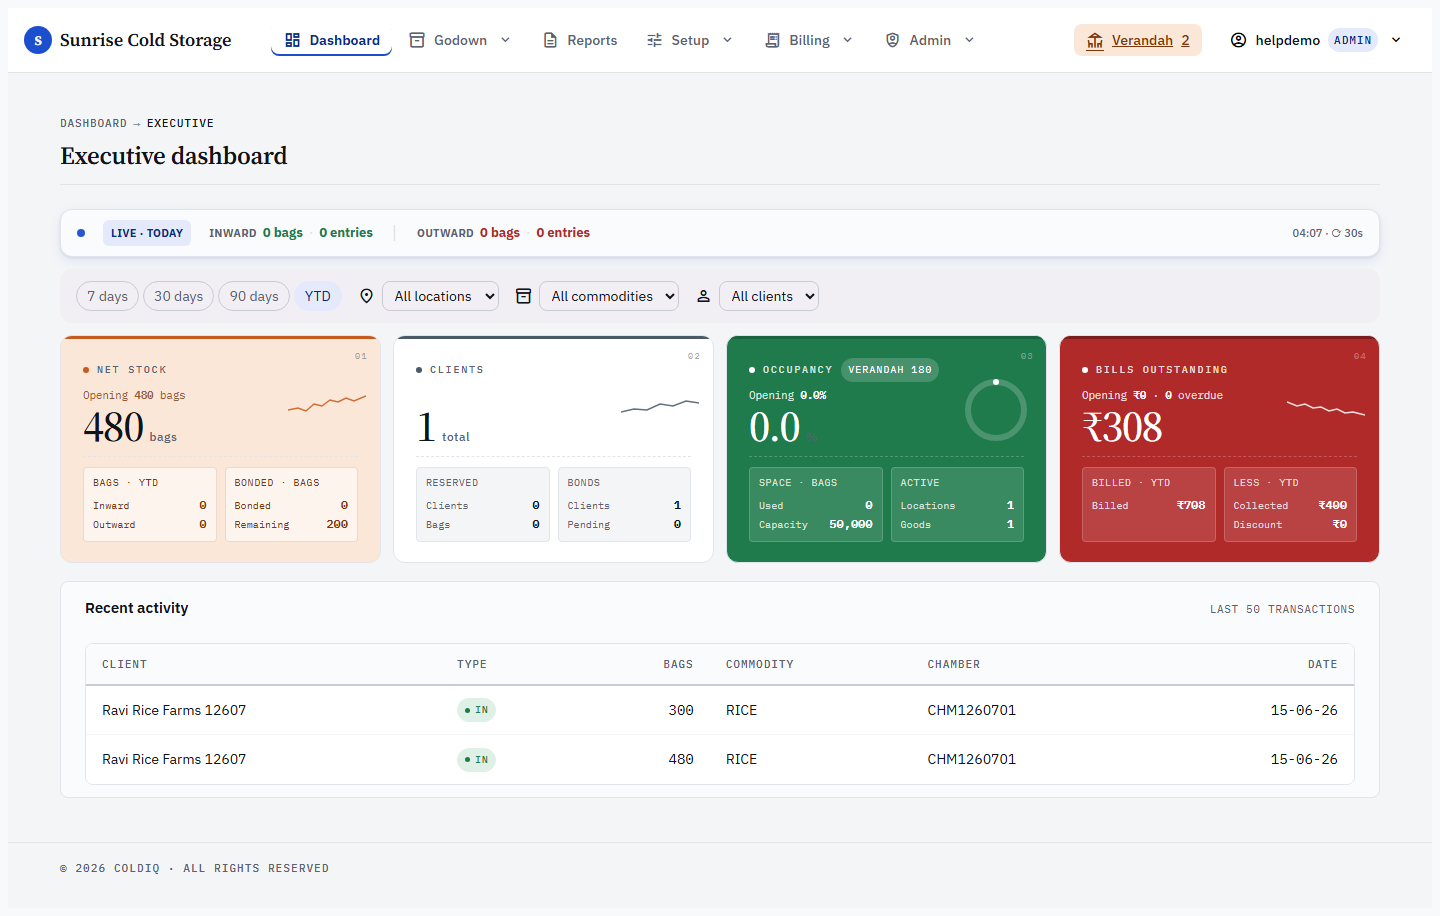The height and width of the screenshot is (916, 1440).
Task: Click the blue live status dot
Action: 81,233
